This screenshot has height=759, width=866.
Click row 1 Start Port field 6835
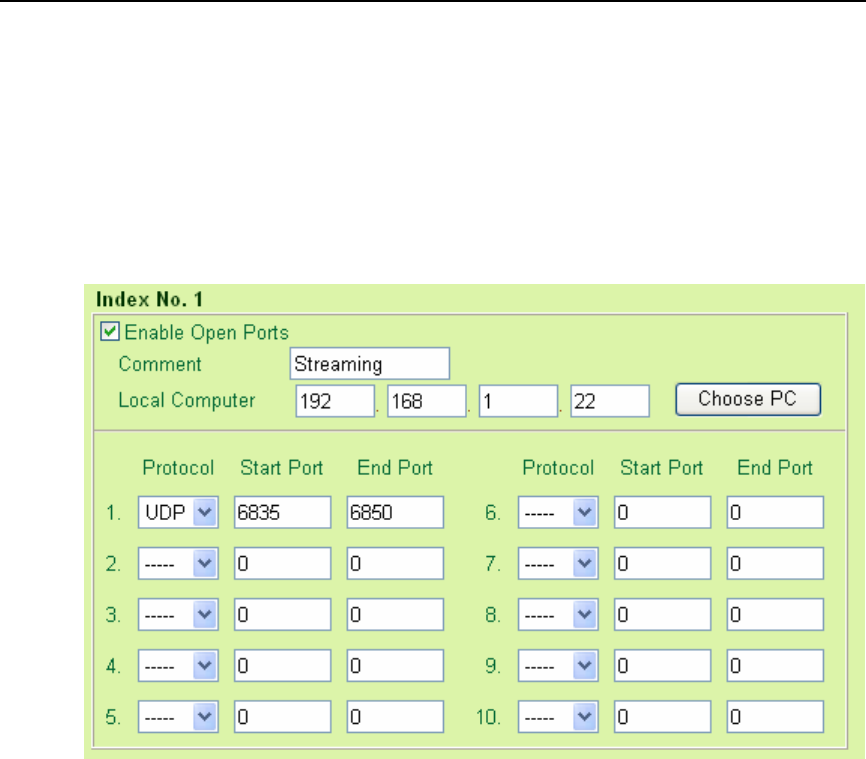(282, 512)
